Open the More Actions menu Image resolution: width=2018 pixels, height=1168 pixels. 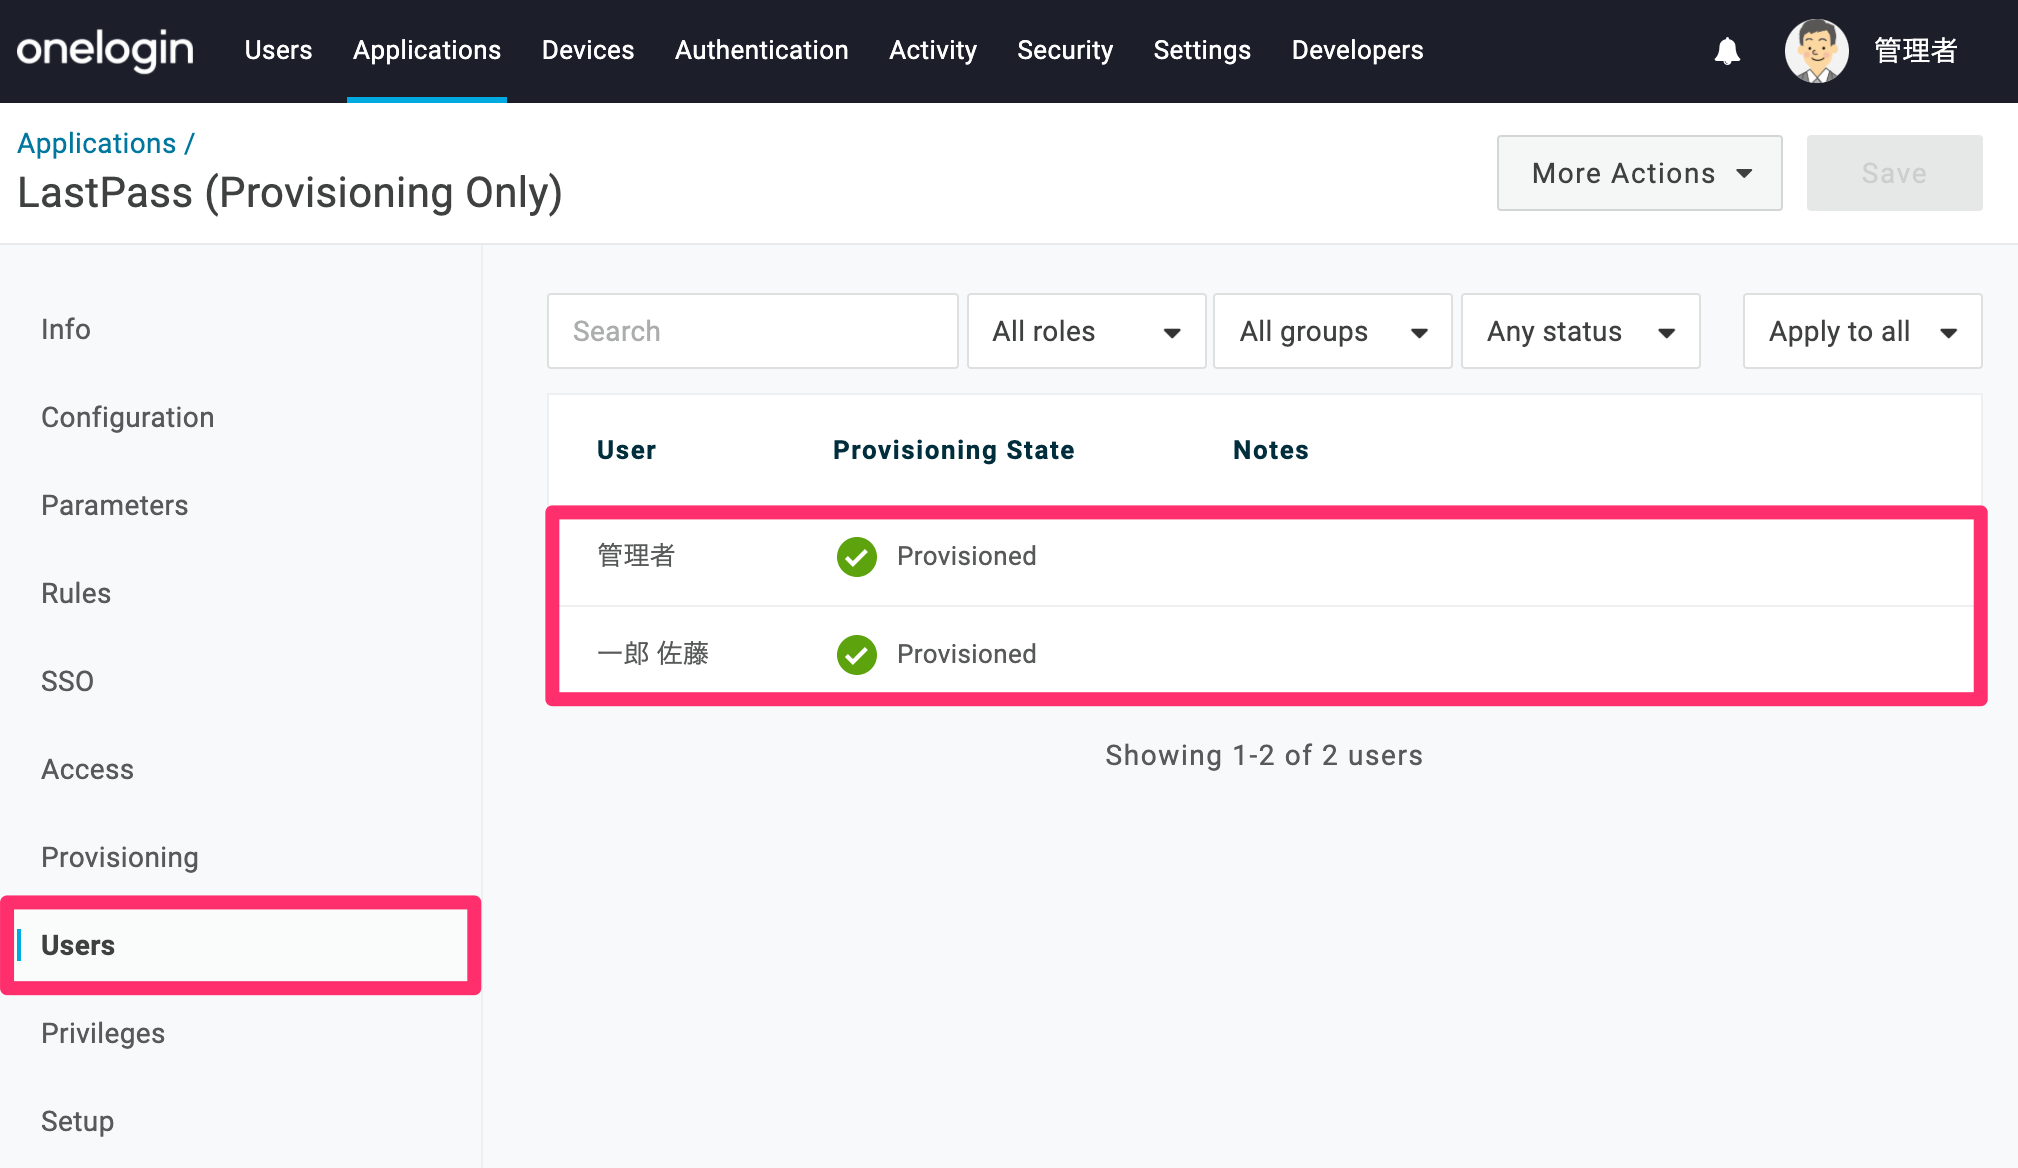tap(1639, 173)
